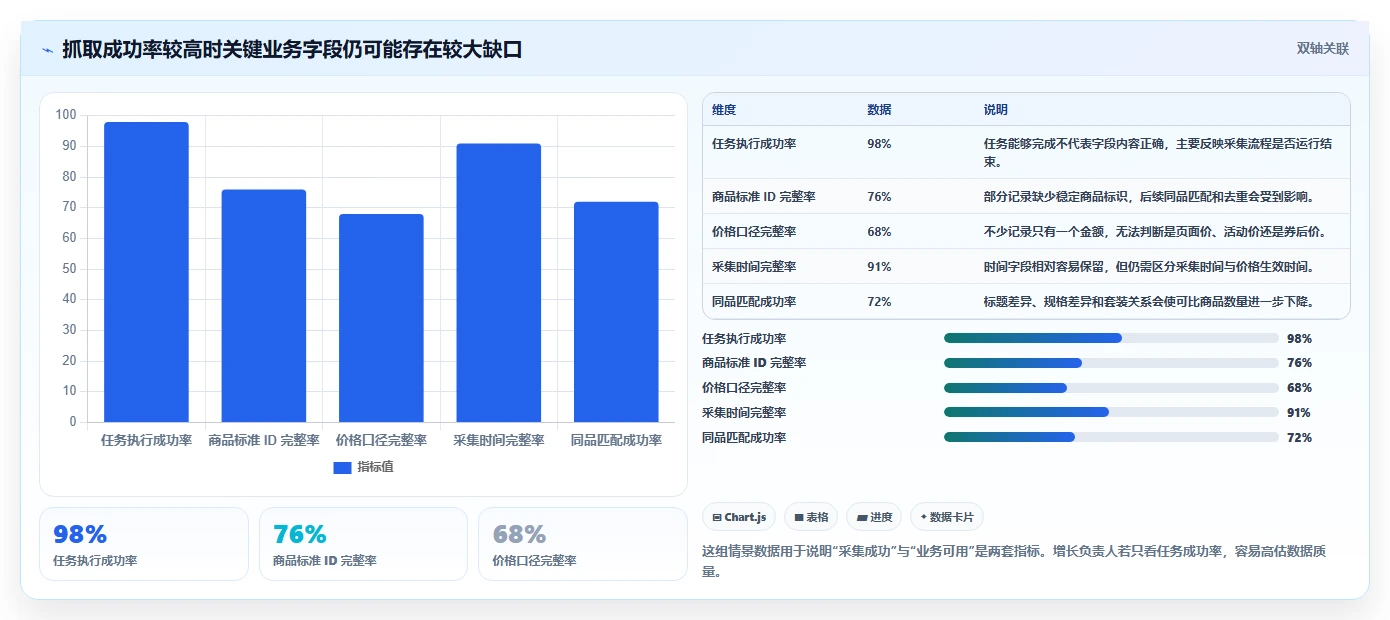Open the 76% 商品标准 ID 完整率 stat card
Image resolution: width=1390 pixels, height=620 pixels.
click(363, 544)
